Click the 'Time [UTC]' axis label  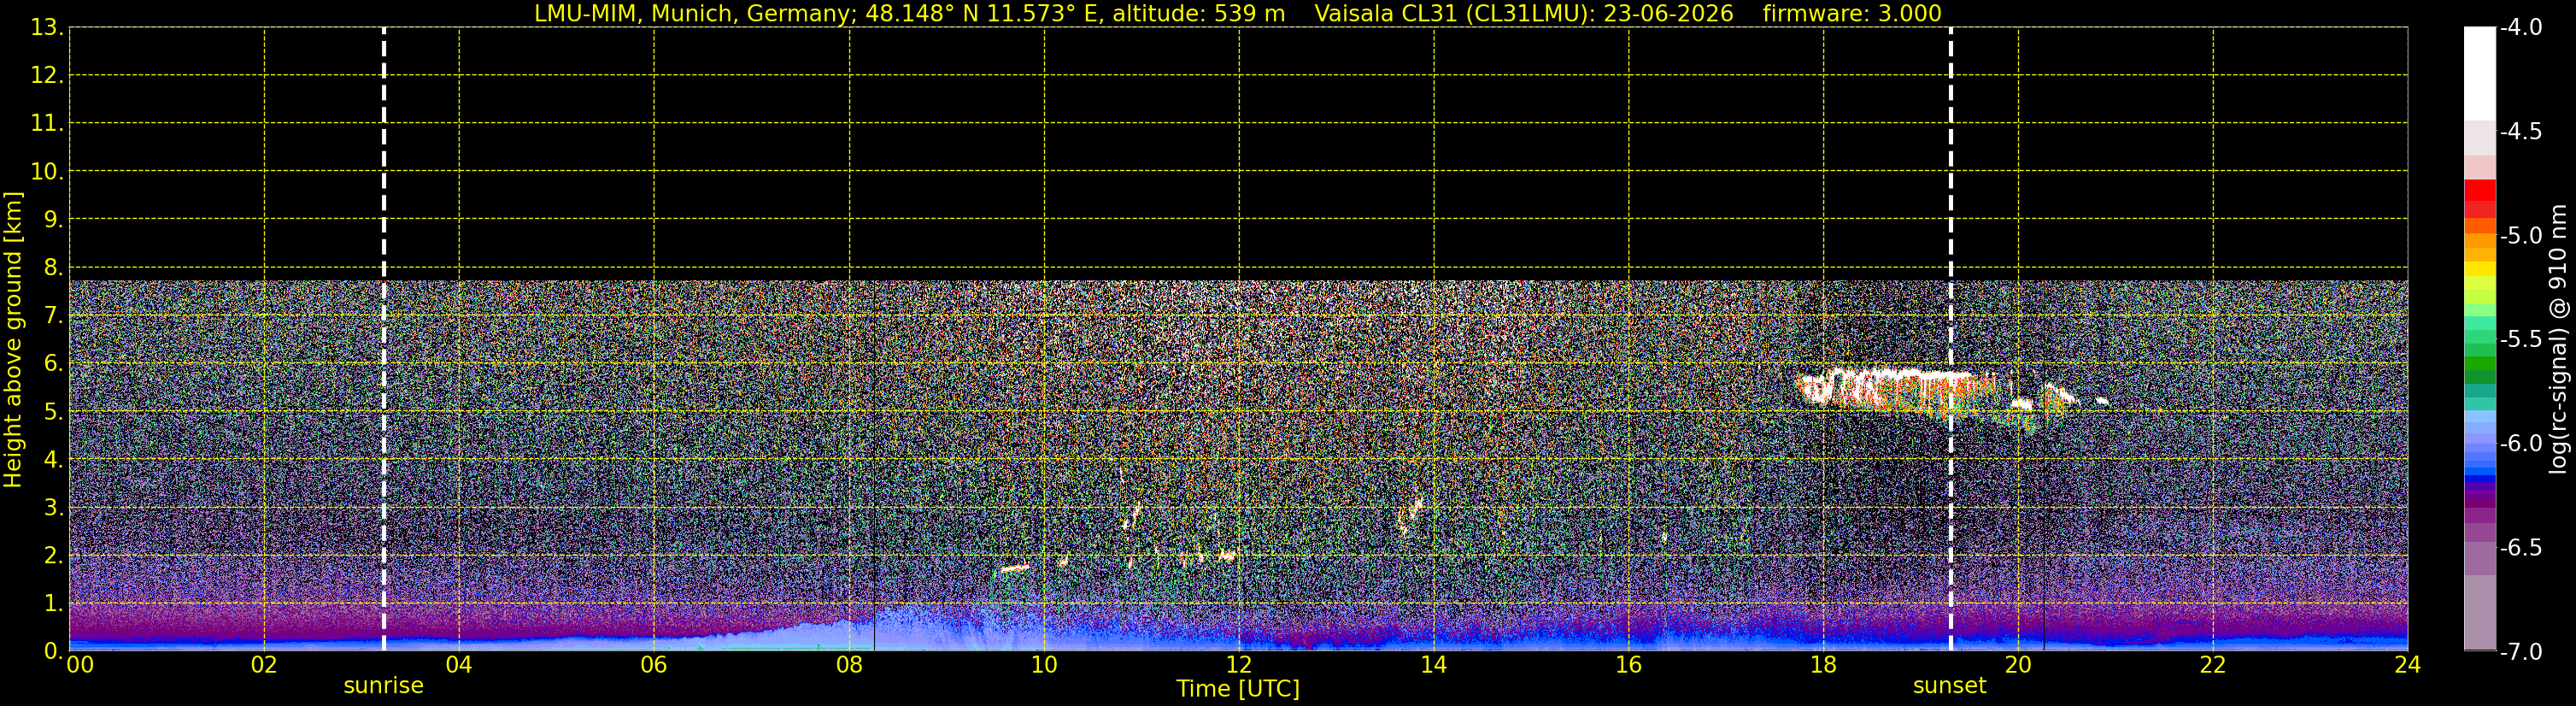click(x=1238, y=689)
